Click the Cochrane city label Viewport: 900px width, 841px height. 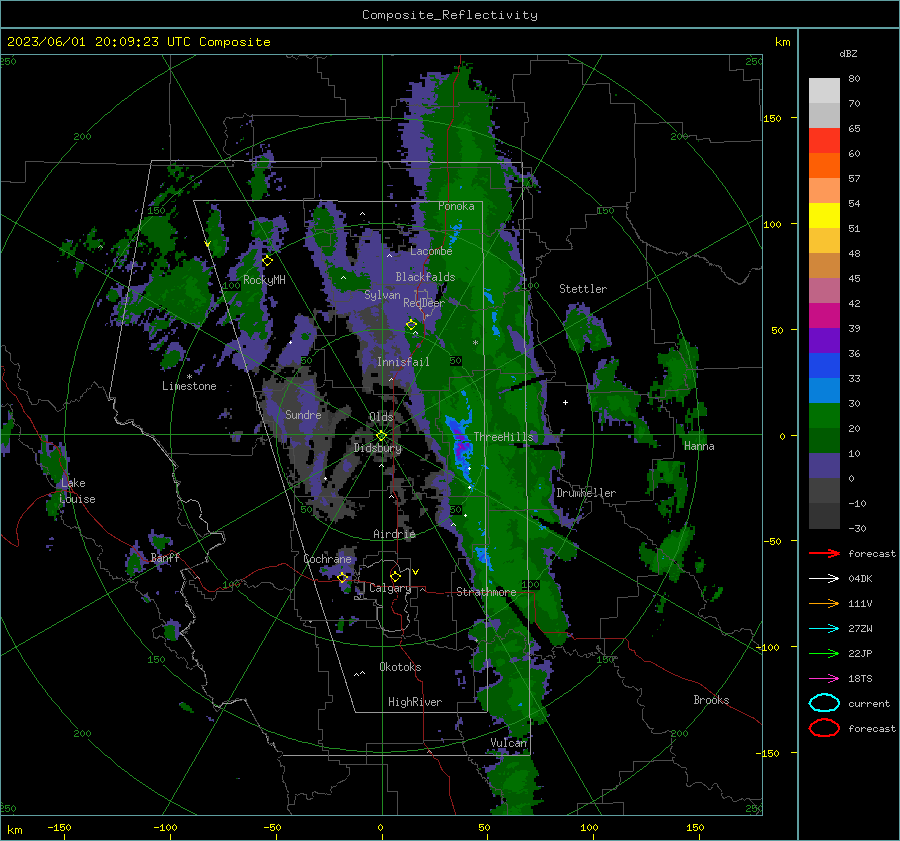[327, 559]
